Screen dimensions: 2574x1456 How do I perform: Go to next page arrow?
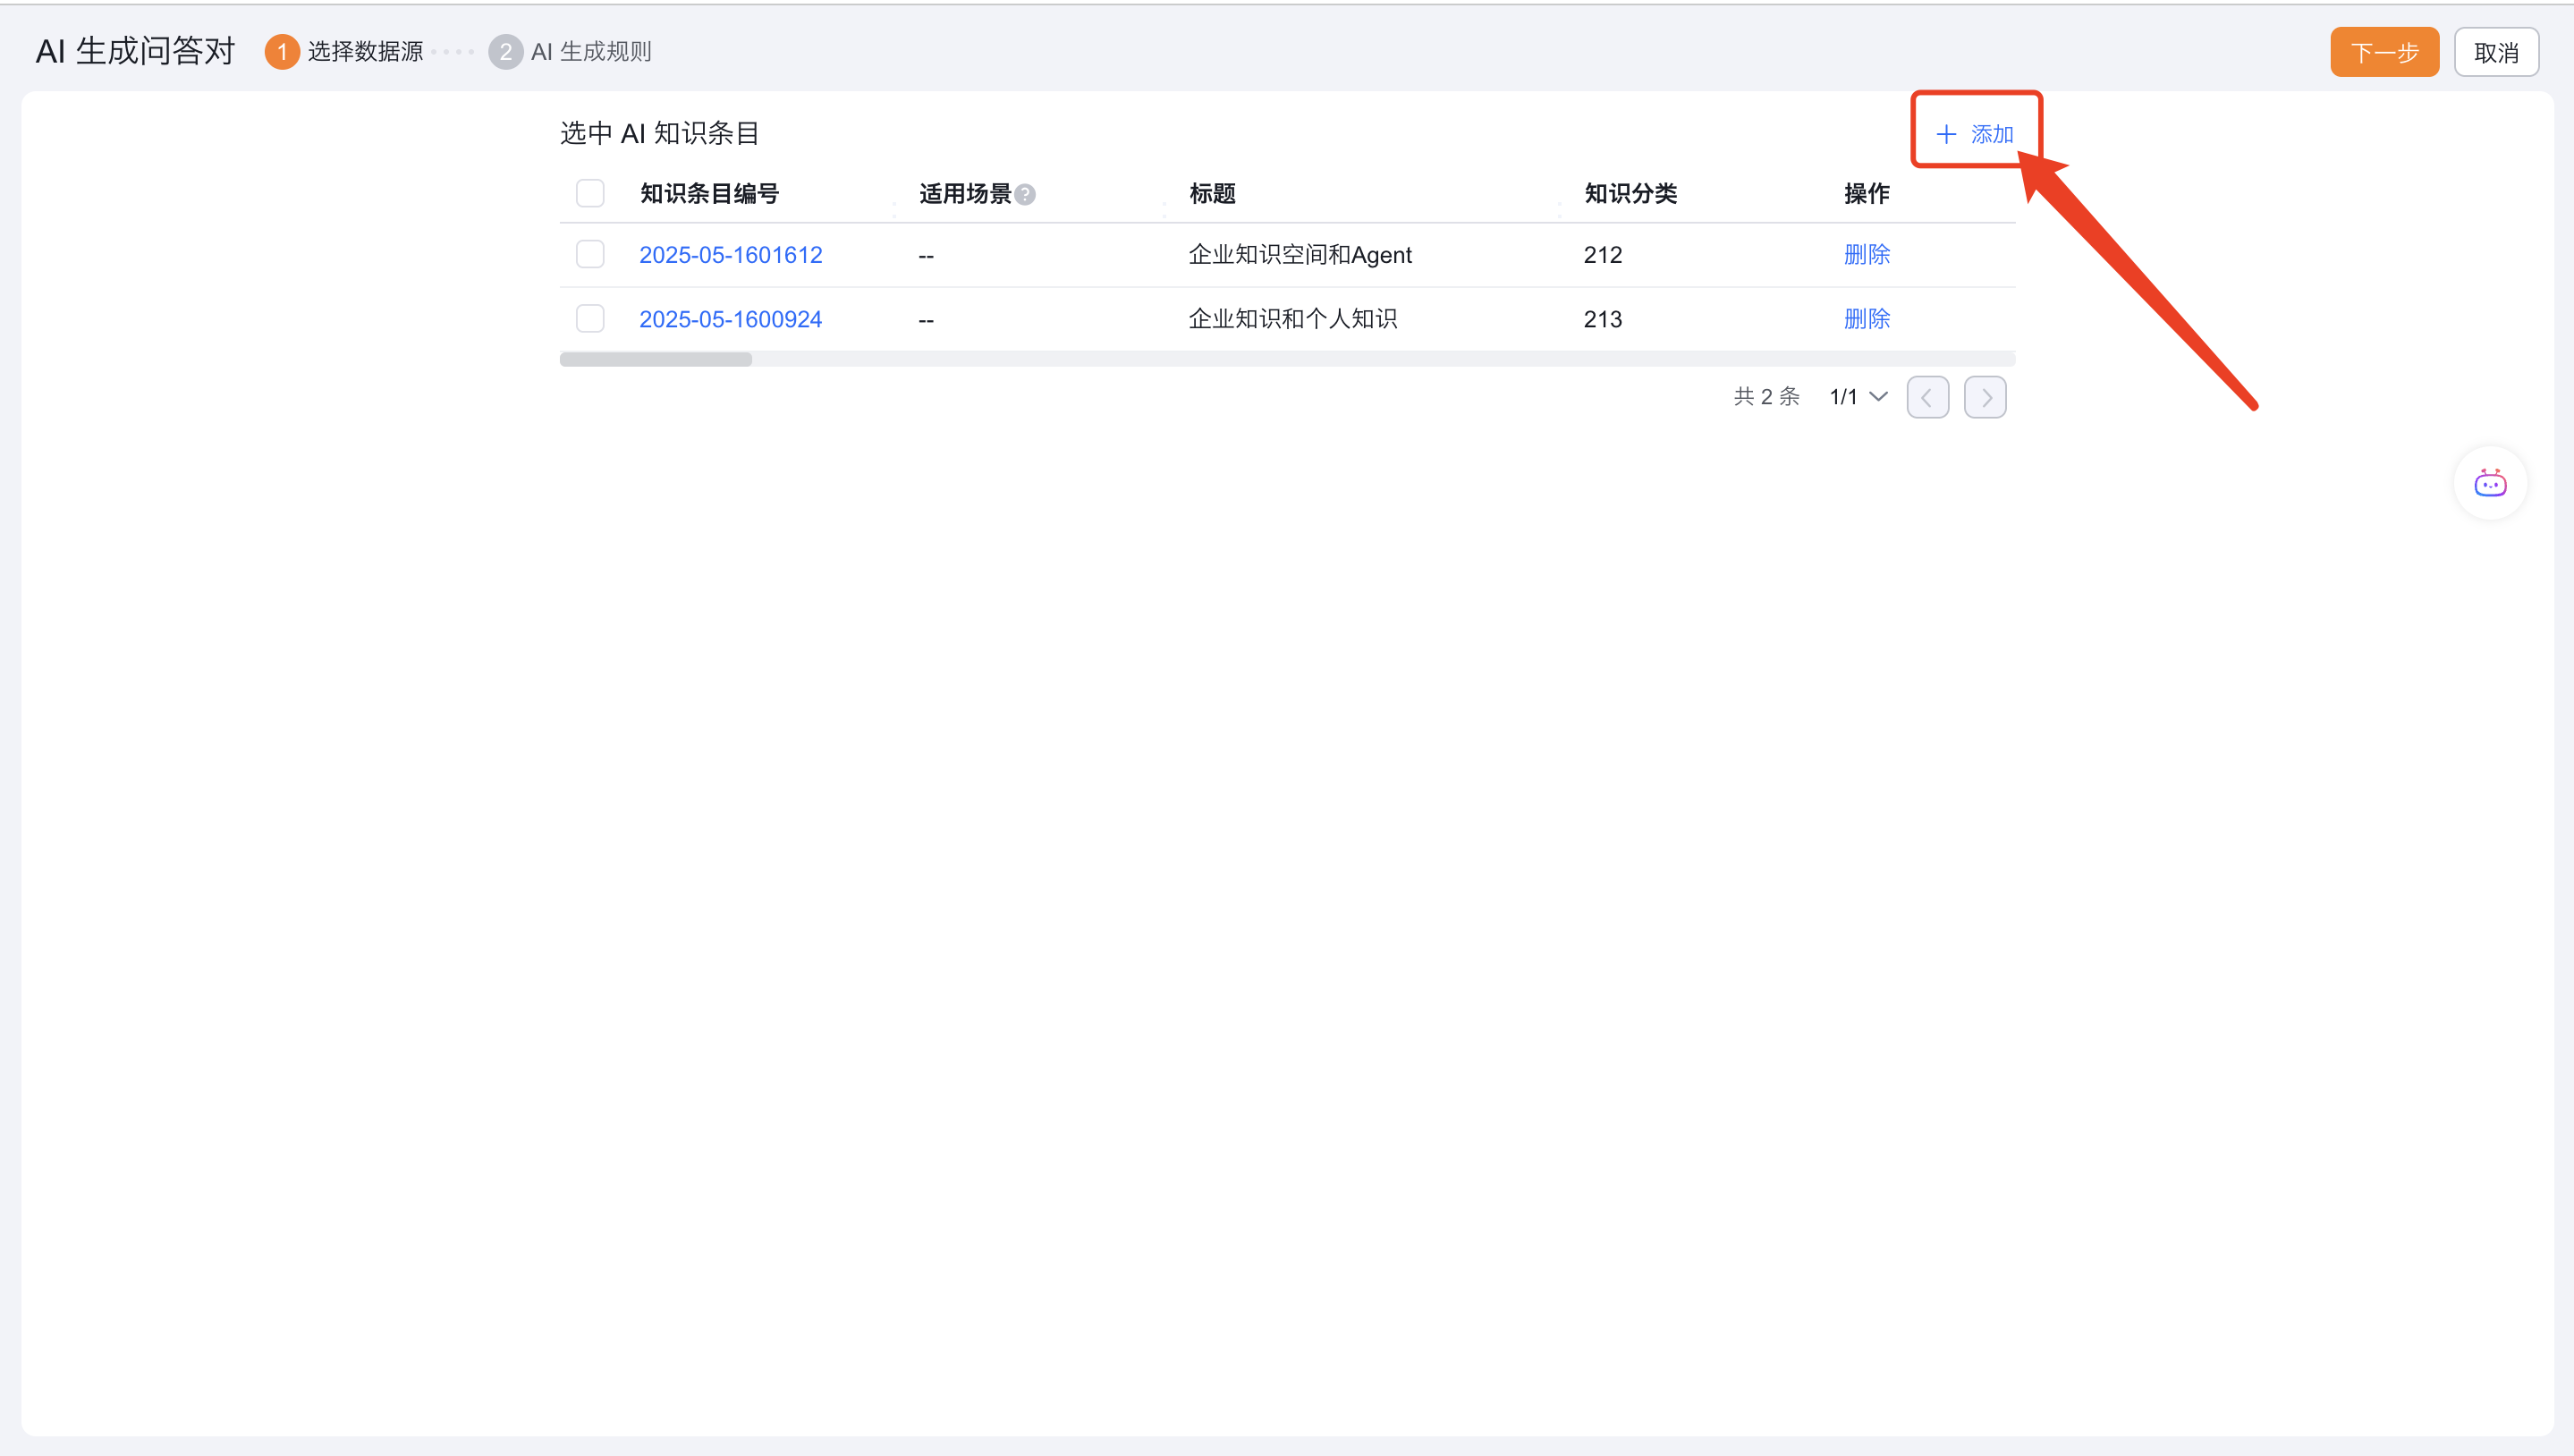1984,397
